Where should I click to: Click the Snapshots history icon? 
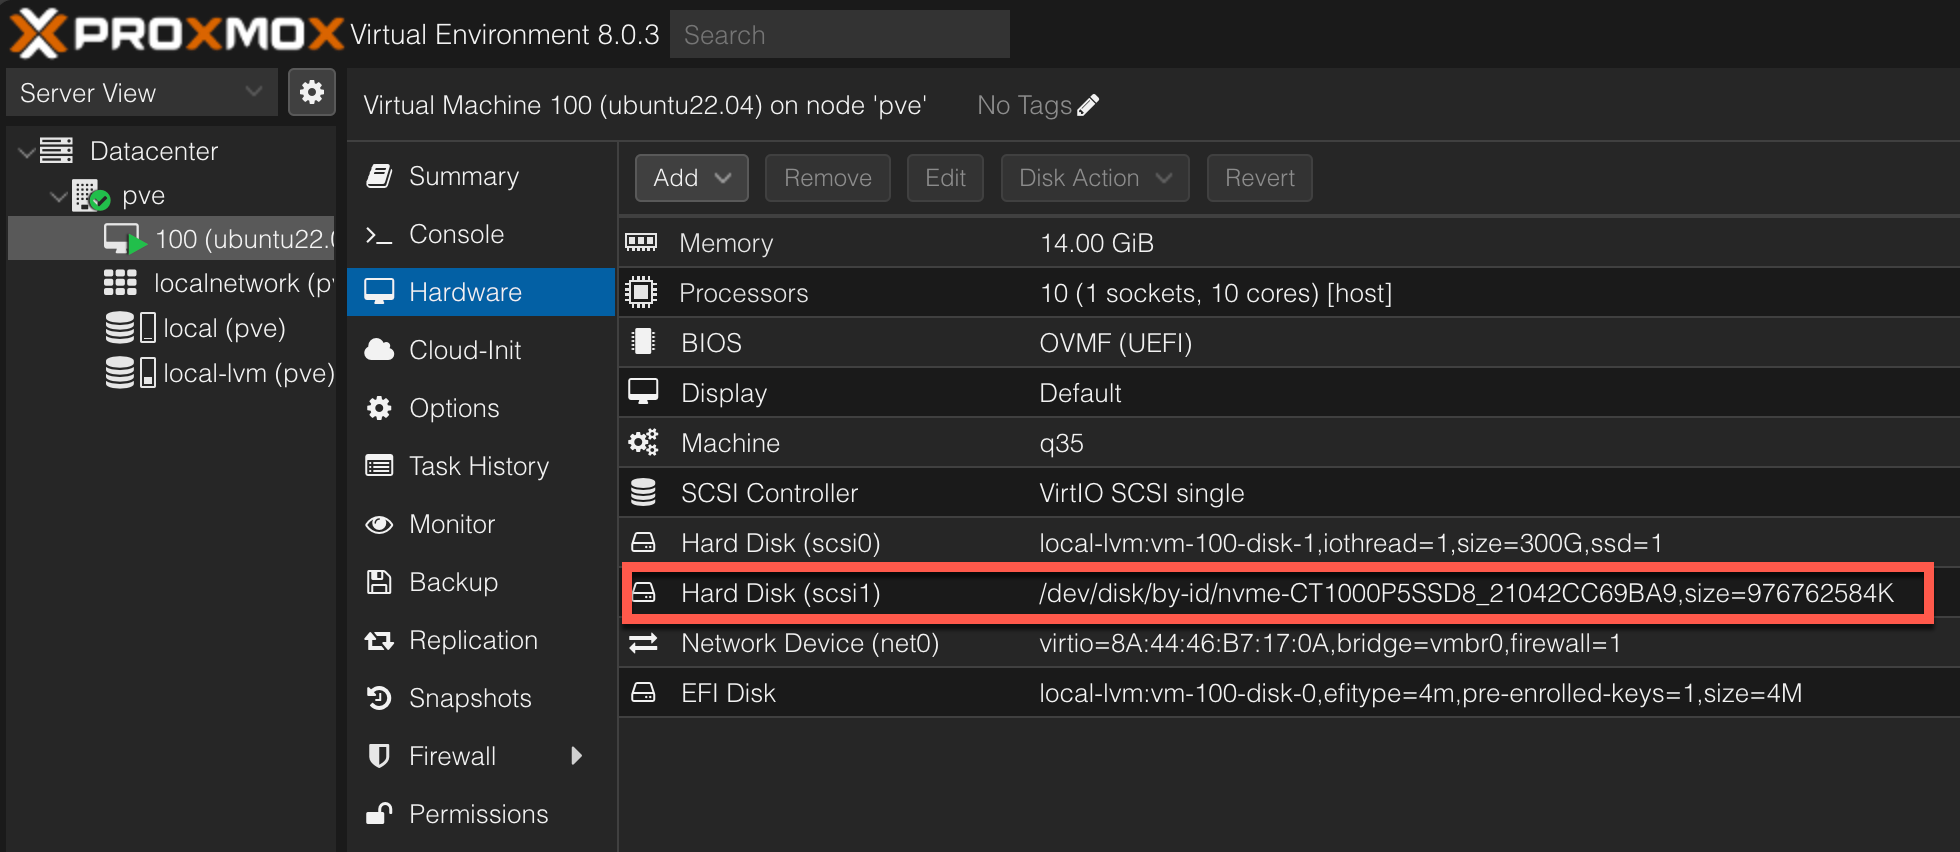pos(379,698)
